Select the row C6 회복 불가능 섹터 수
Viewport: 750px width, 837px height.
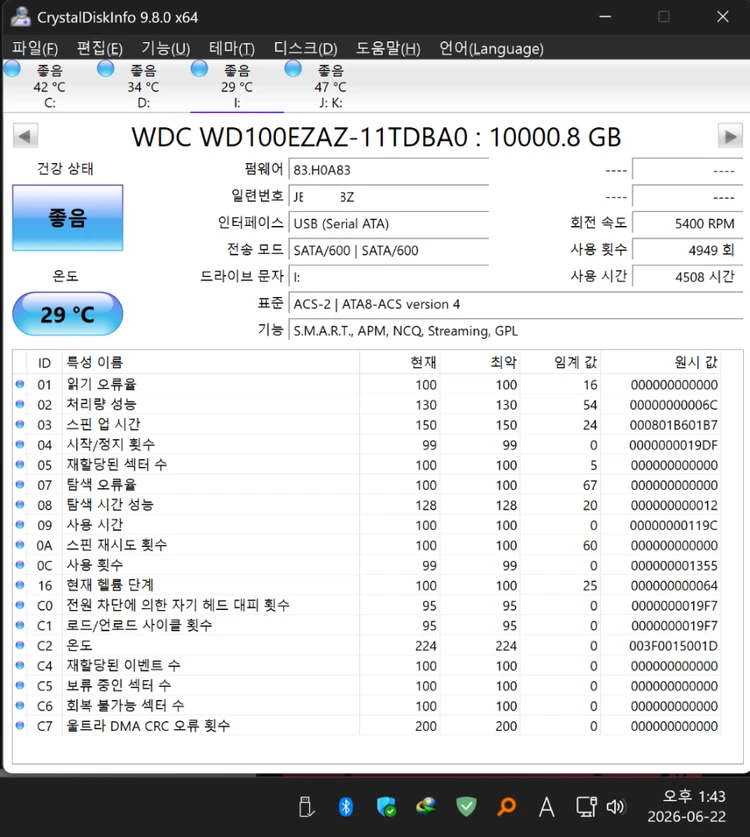click(x=367, y=706)
